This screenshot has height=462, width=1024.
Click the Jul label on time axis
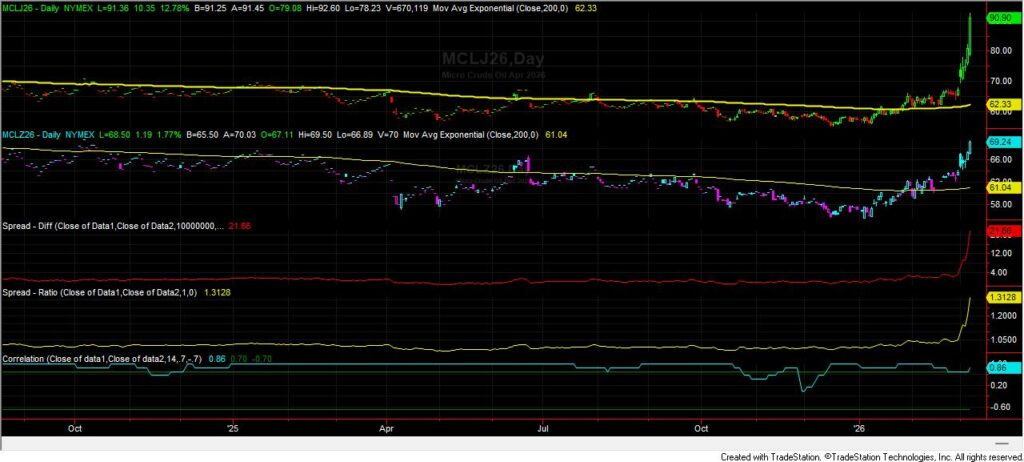click(541, 424)
